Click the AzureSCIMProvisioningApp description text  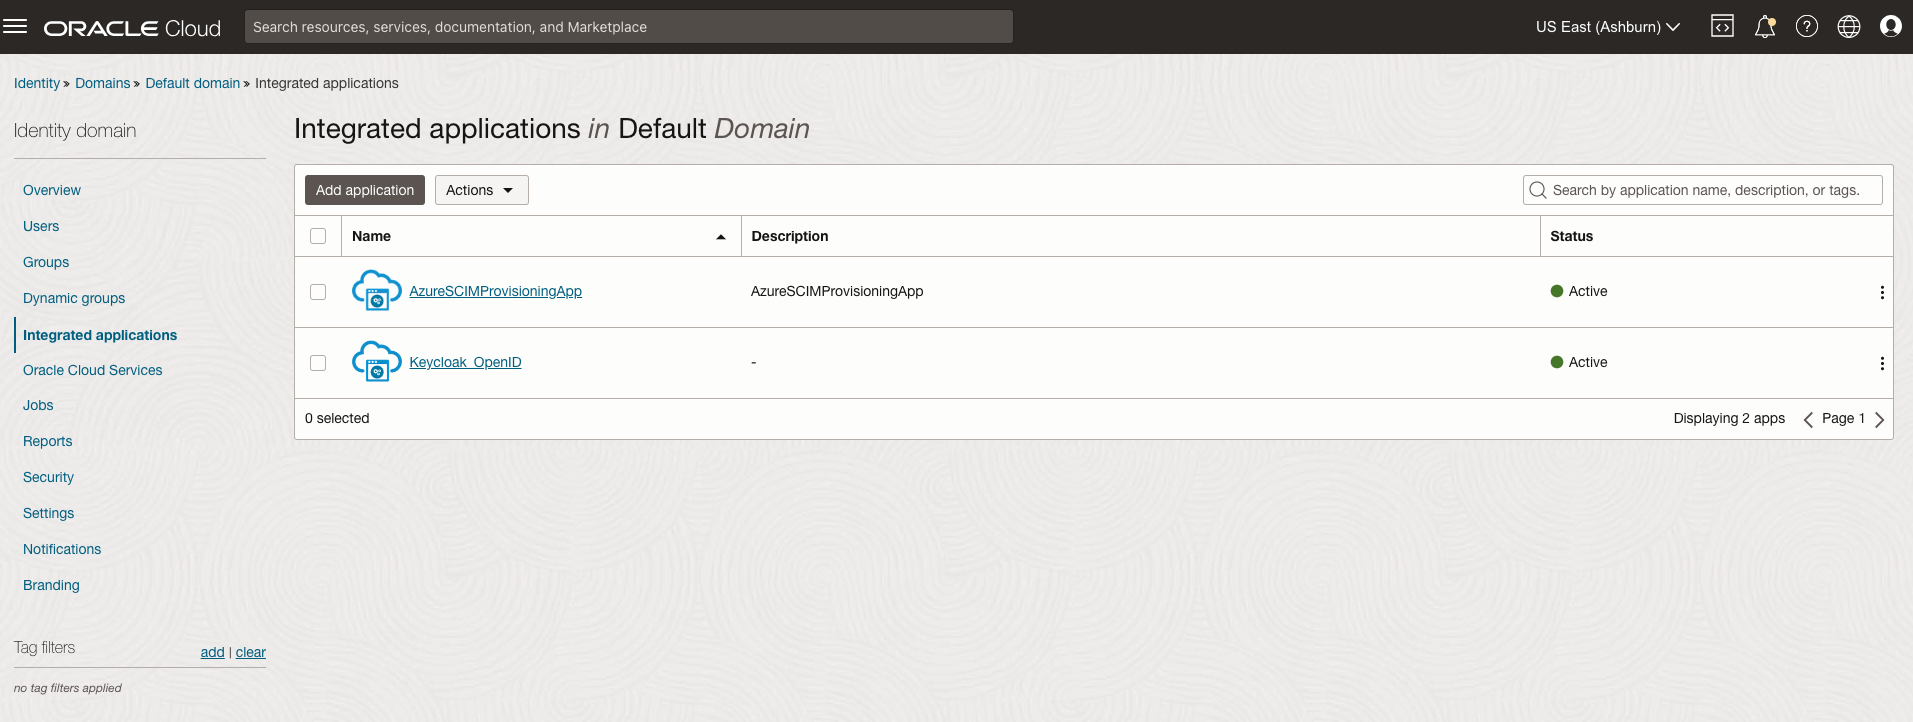[x=837, y=291]
